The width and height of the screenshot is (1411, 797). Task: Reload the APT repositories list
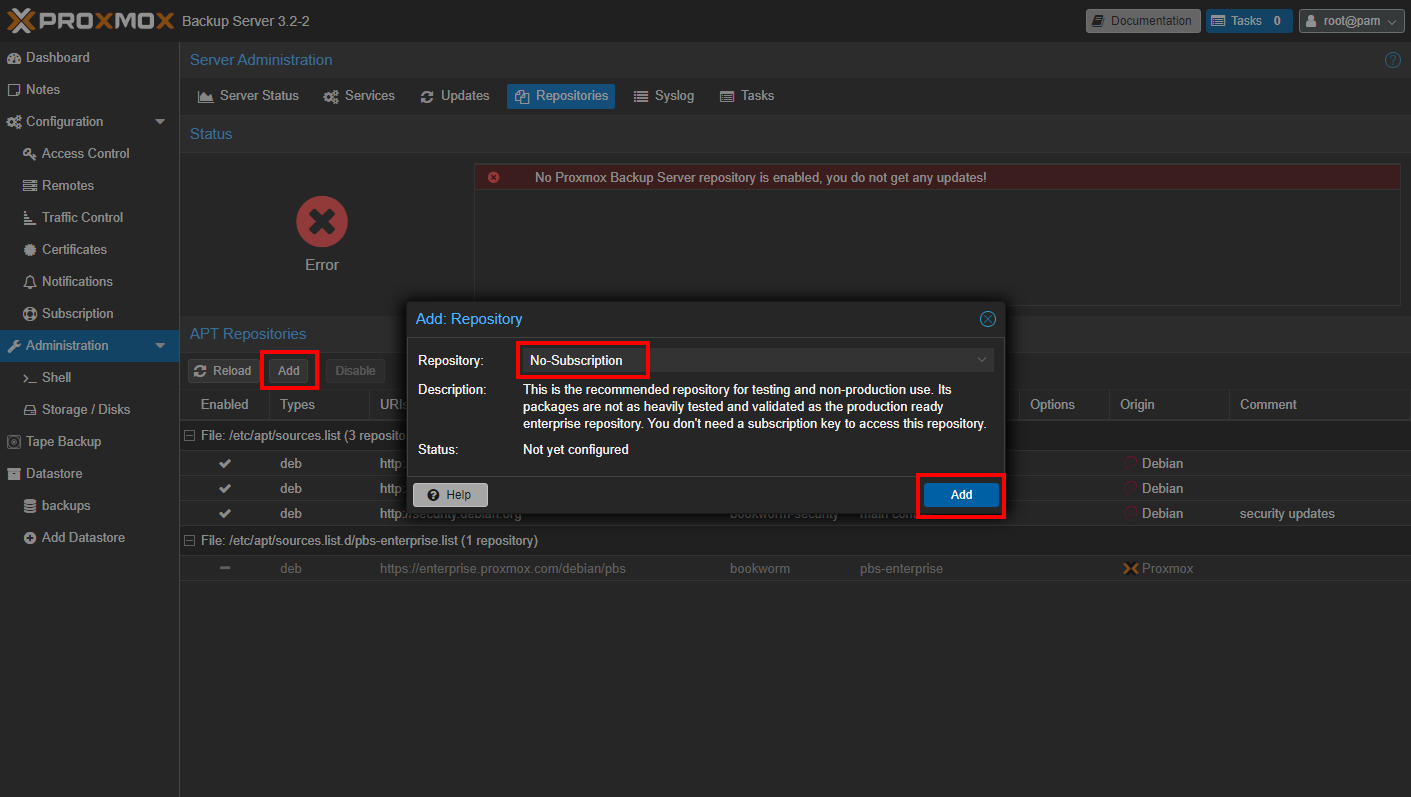223,371
